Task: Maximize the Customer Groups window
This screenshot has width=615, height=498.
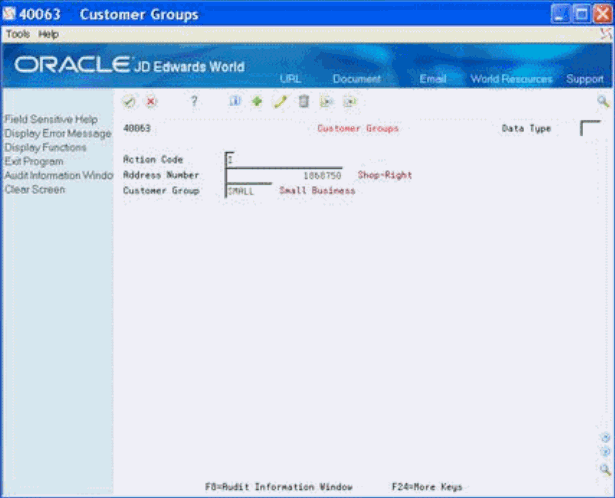Action: pyautogui.click(x=581, y=14)
